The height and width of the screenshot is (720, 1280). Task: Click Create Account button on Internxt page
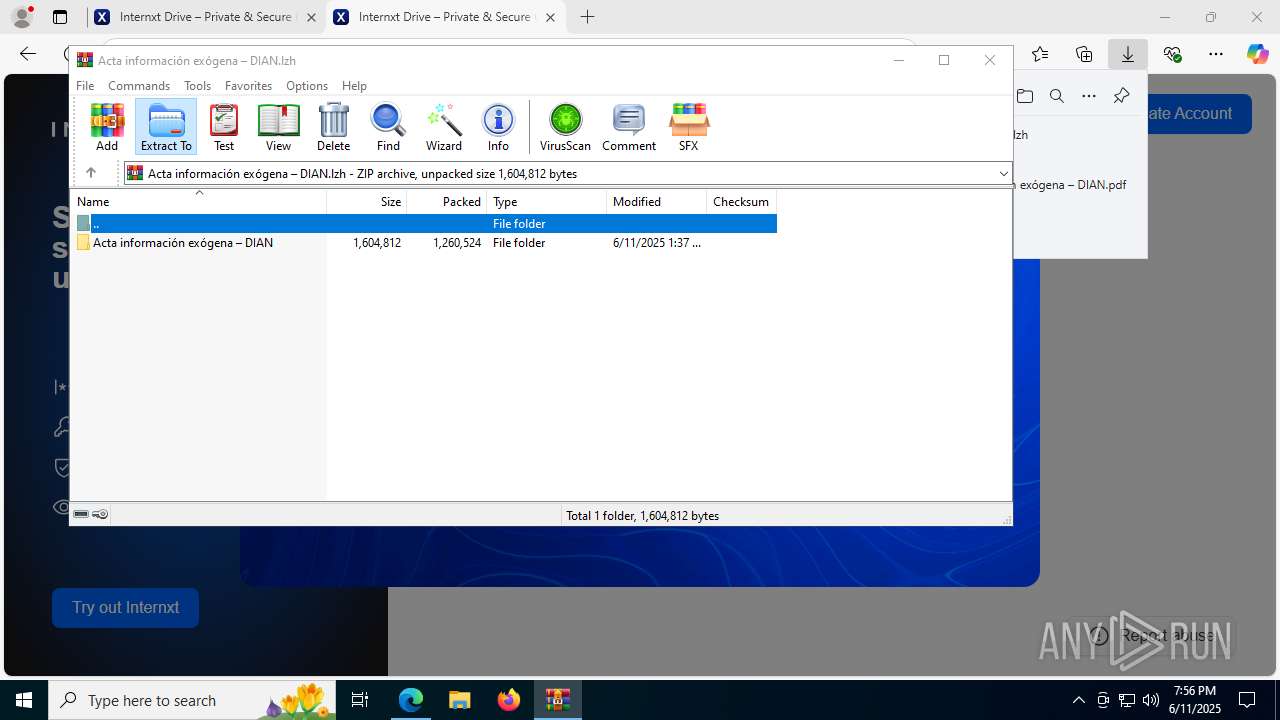click(x=1196, y=113)
